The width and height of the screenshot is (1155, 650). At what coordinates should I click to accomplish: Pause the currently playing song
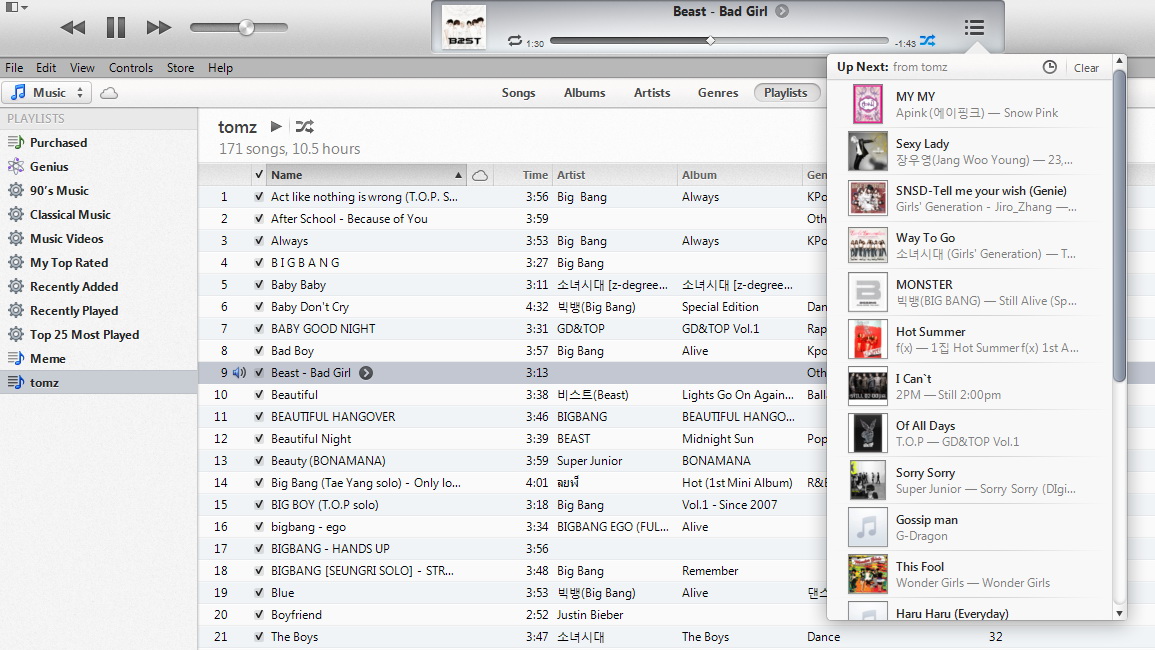click(x=116, y=28)
